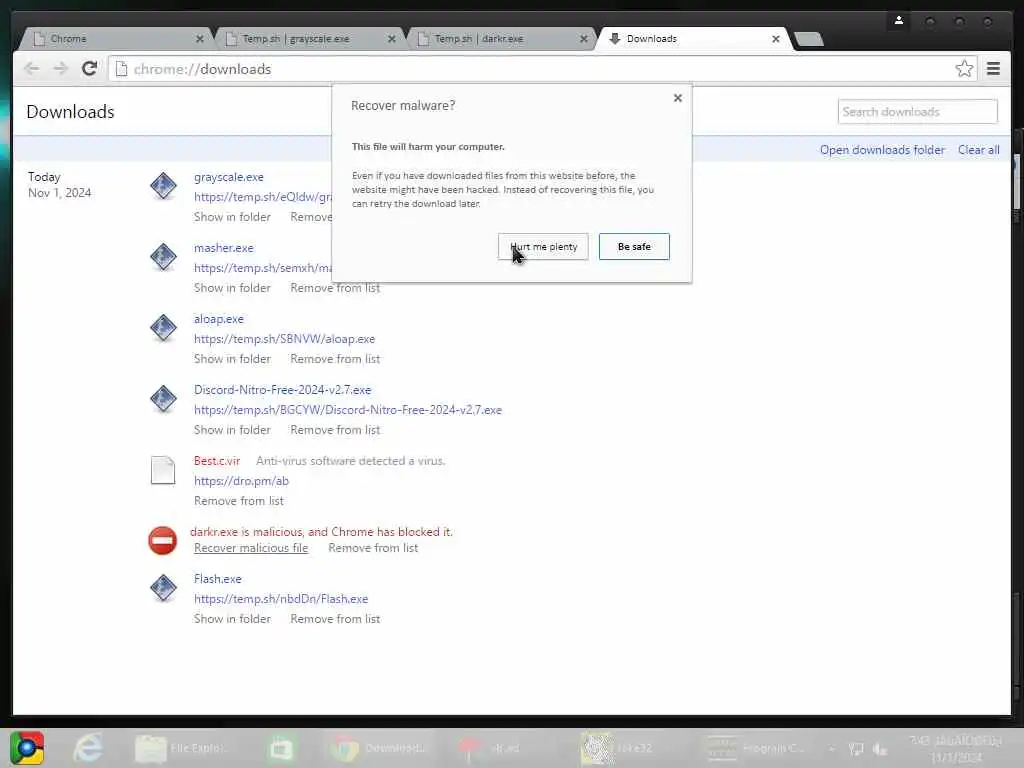Switch to the Chrome tab
Image resolution: width=1024 pixels, height=768 pixels.
[x=114, y=39]
